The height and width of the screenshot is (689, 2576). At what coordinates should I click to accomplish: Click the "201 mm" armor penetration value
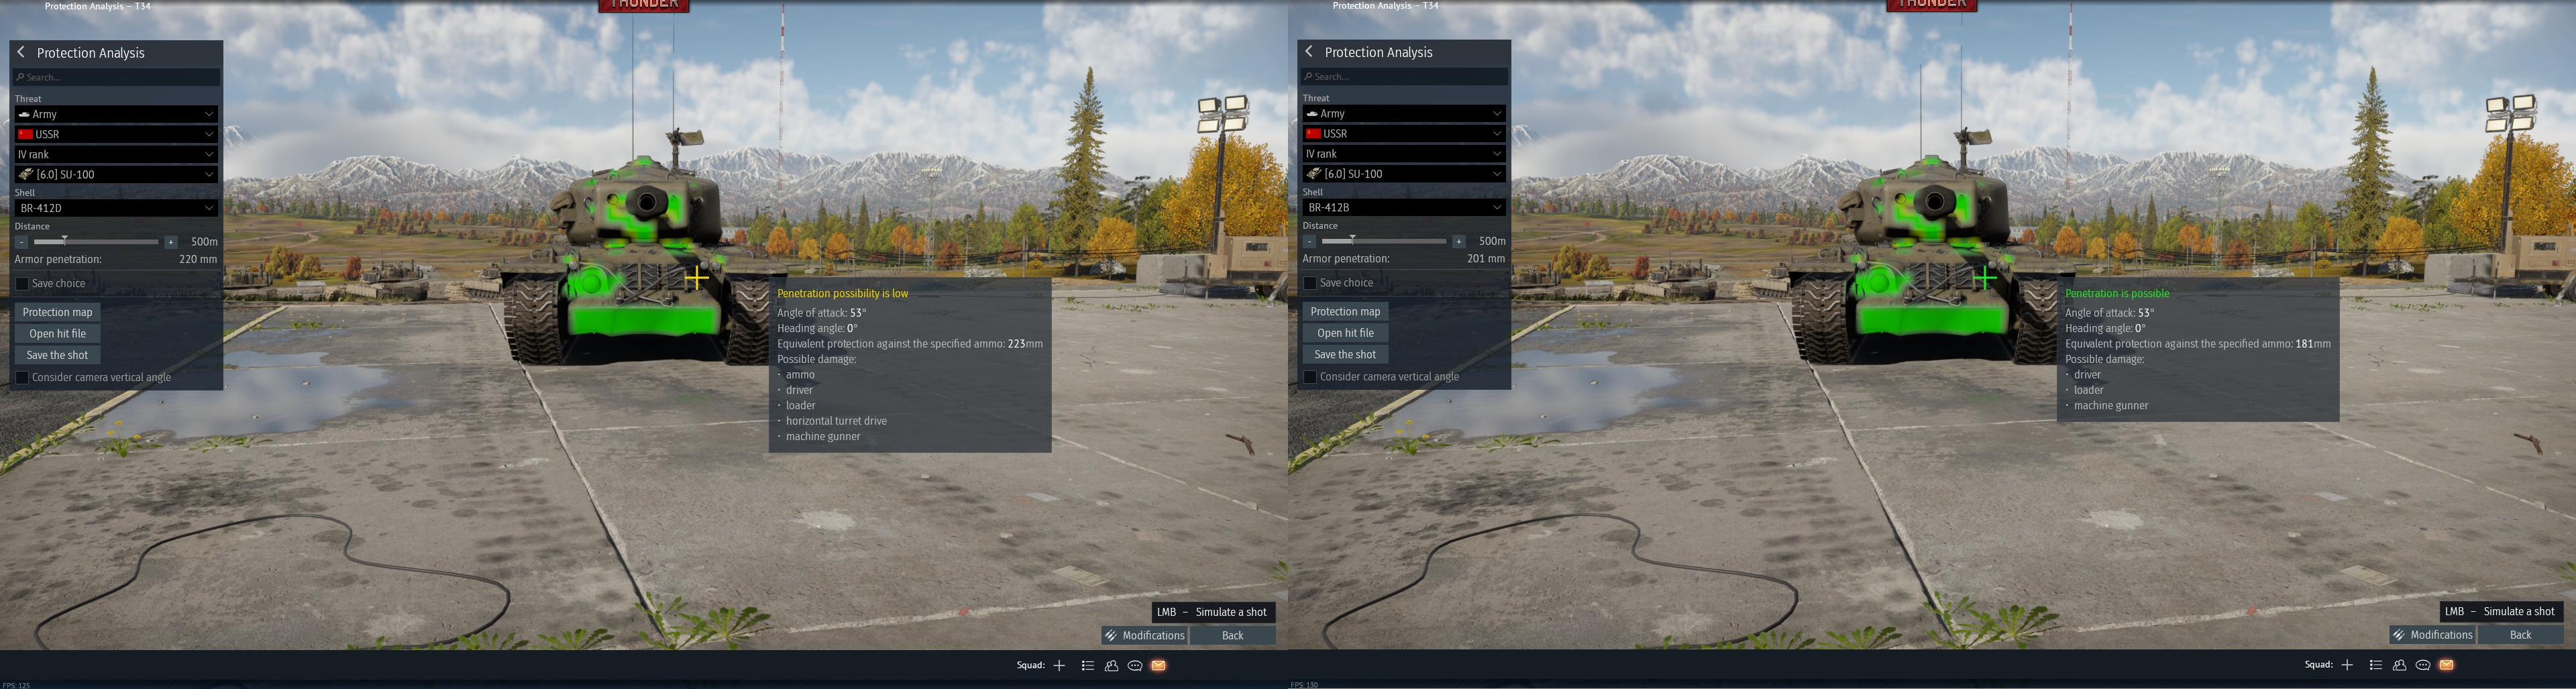pos(1486,258)
